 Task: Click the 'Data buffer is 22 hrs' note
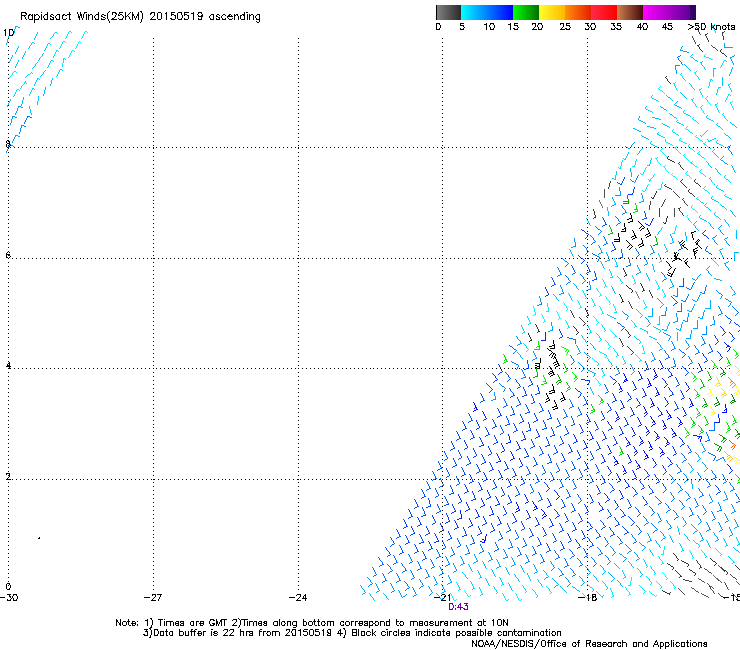click(x=204, y=633)
